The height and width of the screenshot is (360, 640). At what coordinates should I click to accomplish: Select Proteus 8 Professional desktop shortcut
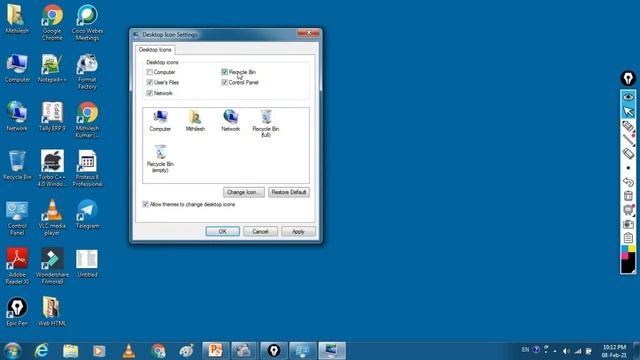point(87,169)
